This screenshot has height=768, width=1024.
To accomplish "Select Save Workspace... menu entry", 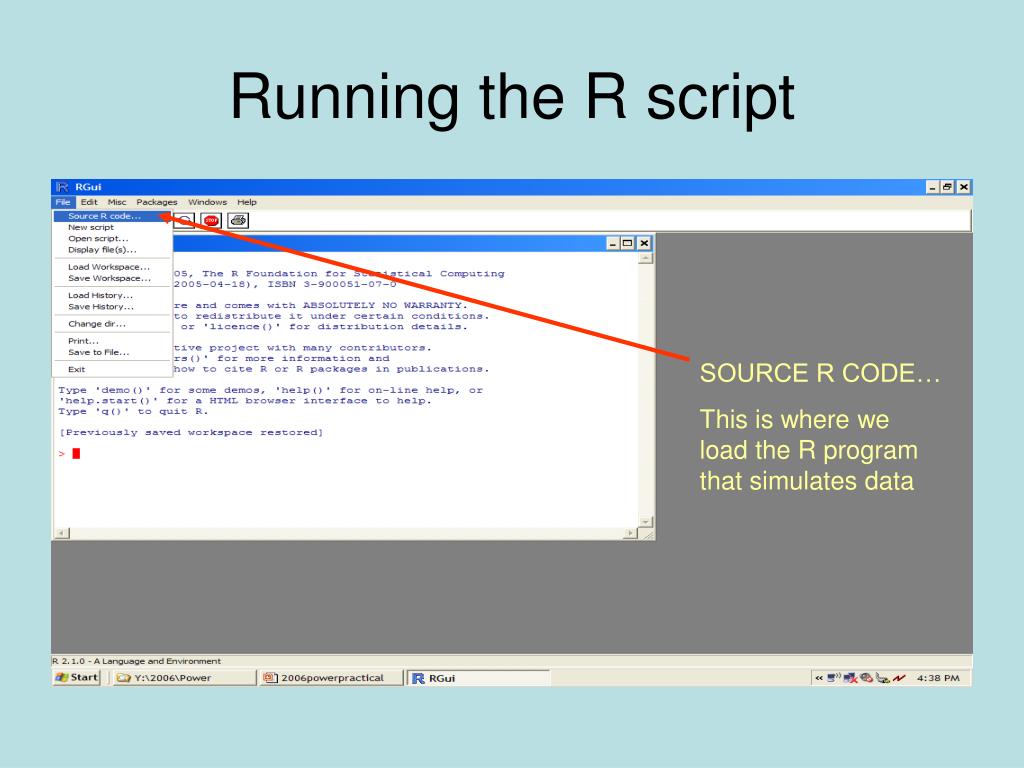I will (x=112, y=278).
